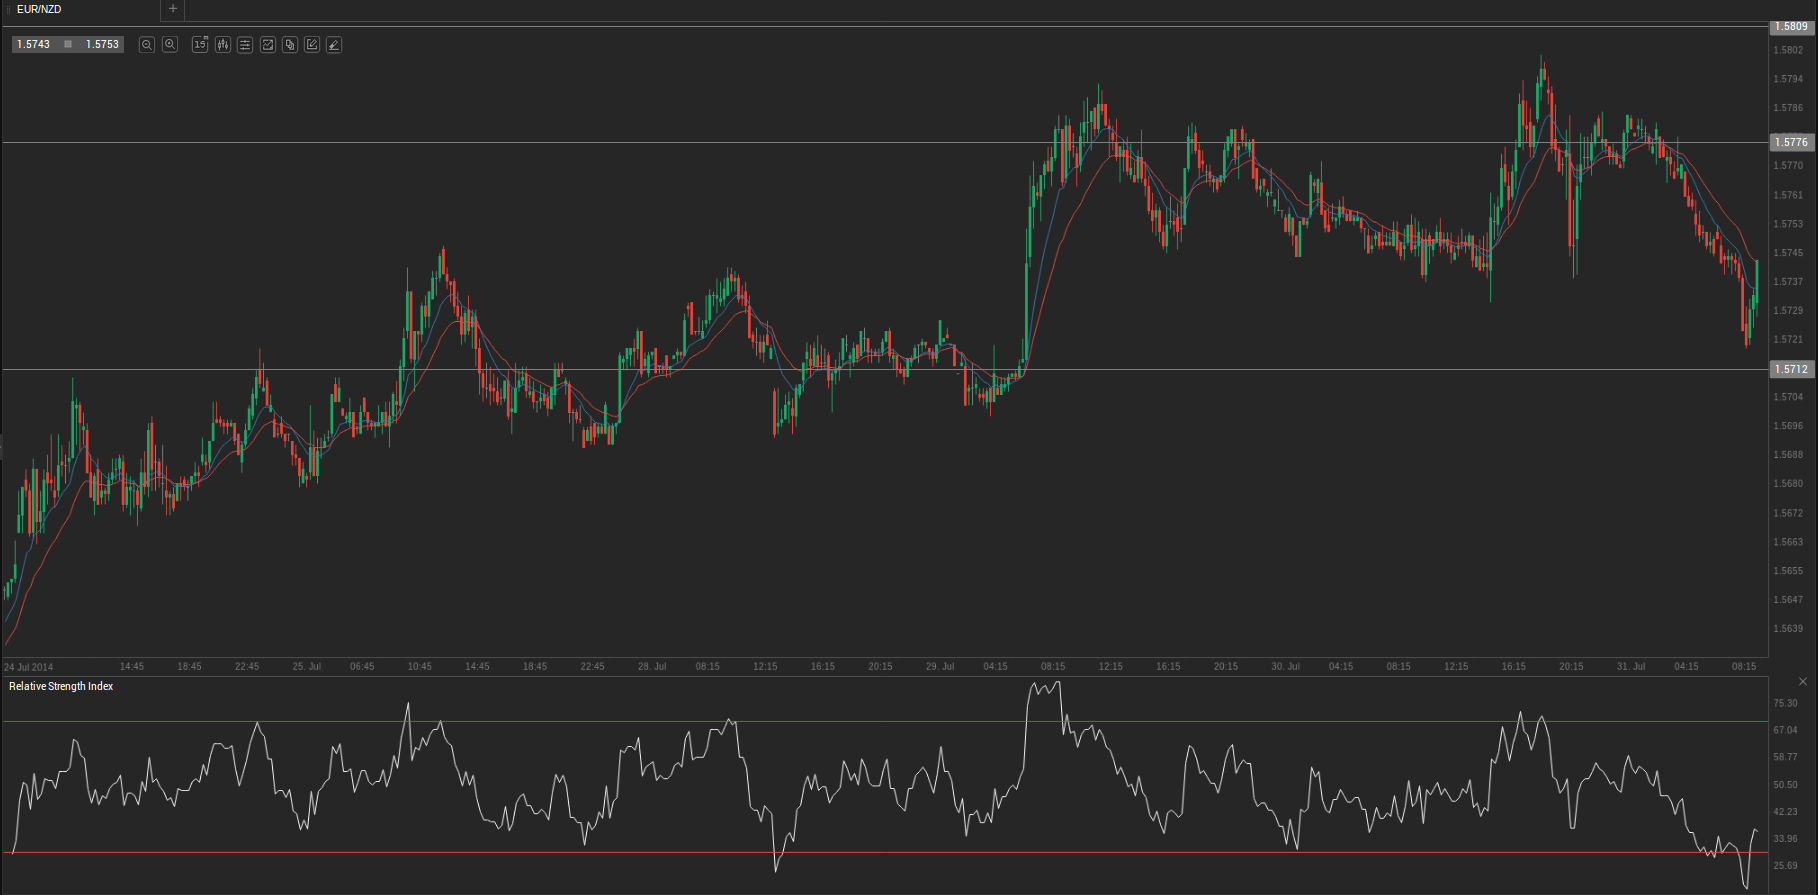Click the 1.5743 bid price

click(x=33, y=45)
